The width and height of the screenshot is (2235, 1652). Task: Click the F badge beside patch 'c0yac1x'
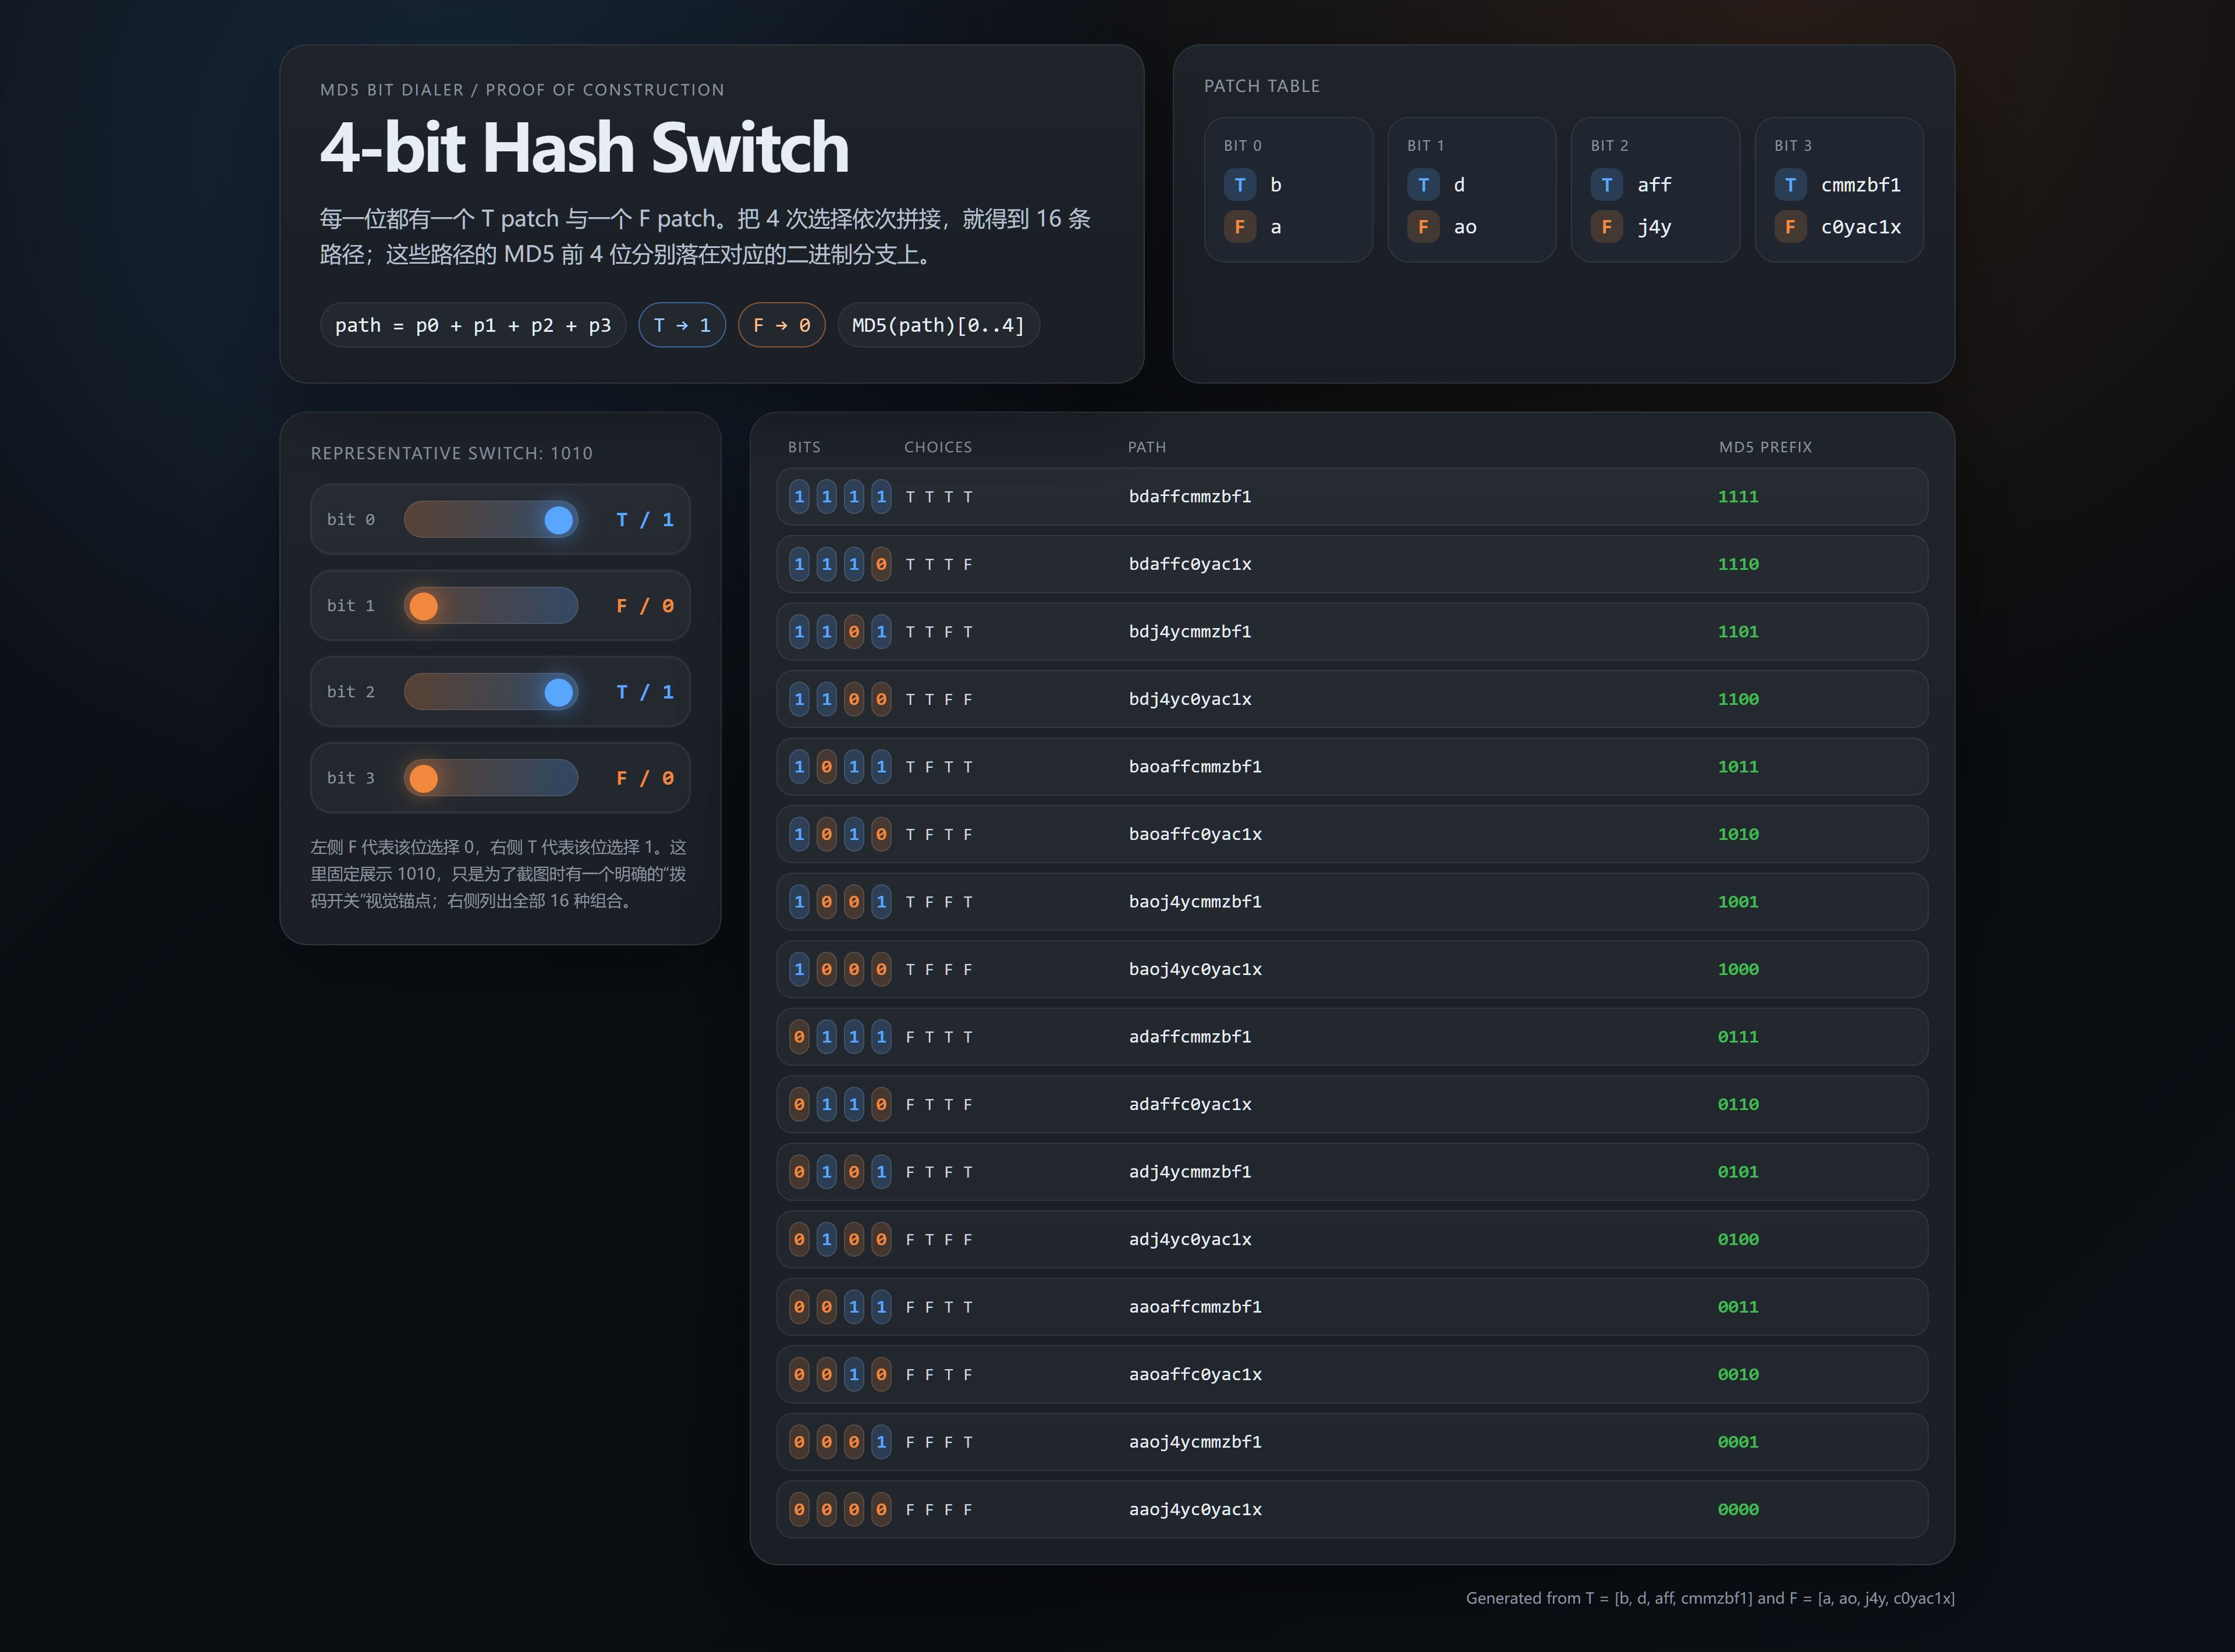pyautogui.click(x=1790, y=227)
